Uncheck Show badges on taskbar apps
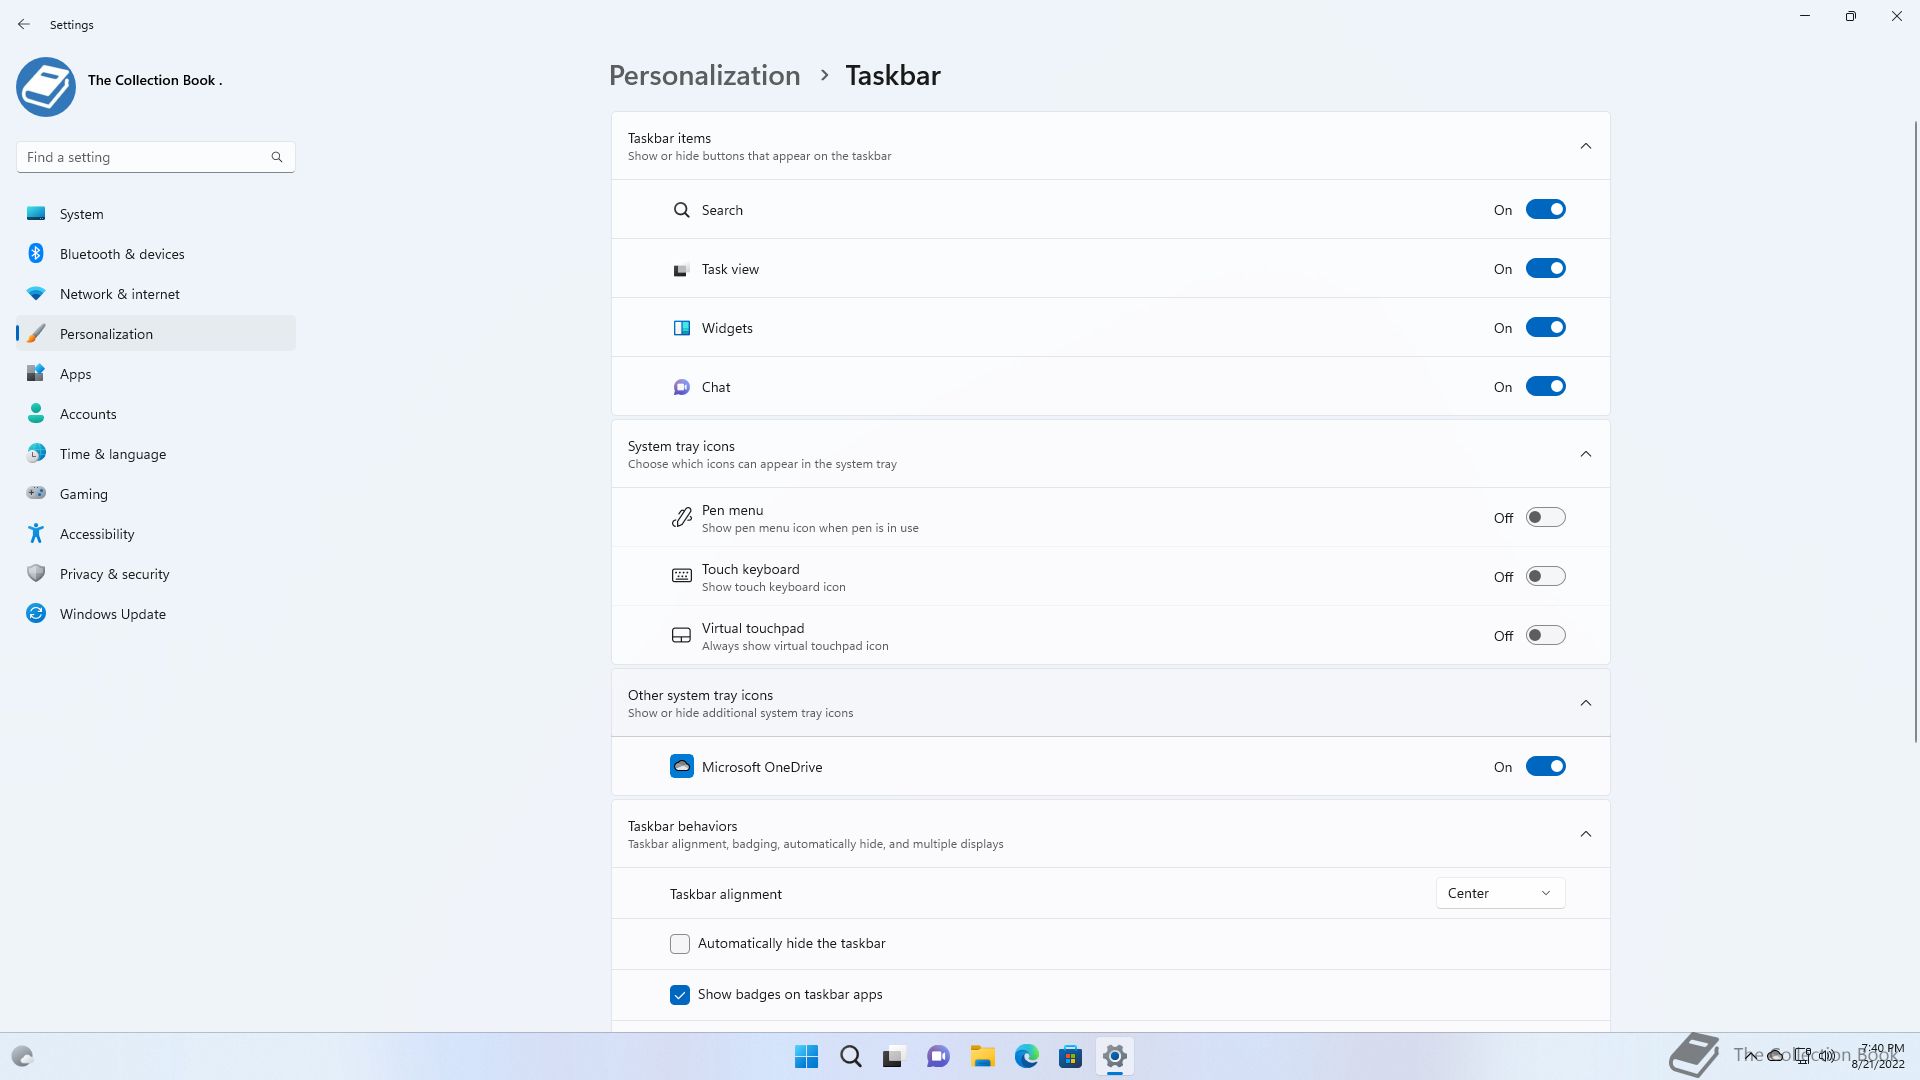The width and height of the screenshot is (1920, 1080). tap(680, 995)
